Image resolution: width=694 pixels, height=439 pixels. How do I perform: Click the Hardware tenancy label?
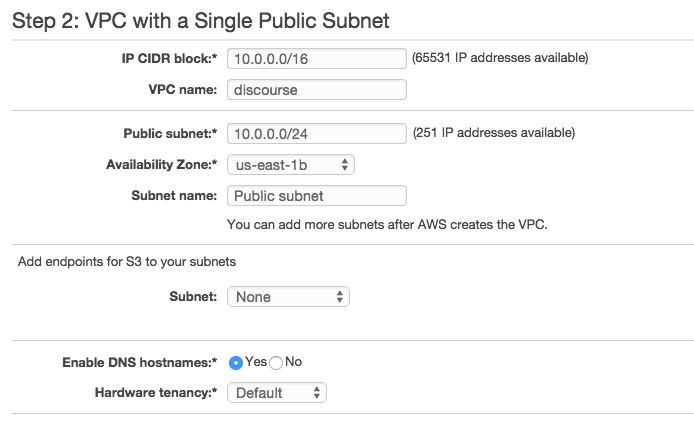[156, 393]
